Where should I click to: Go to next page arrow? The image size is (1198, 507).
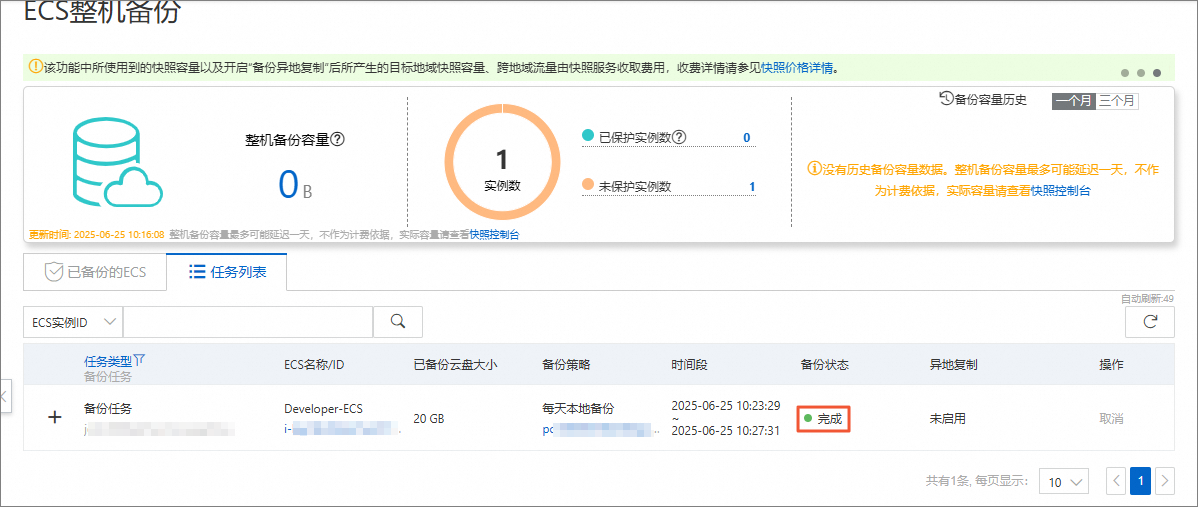point(1164,481)
